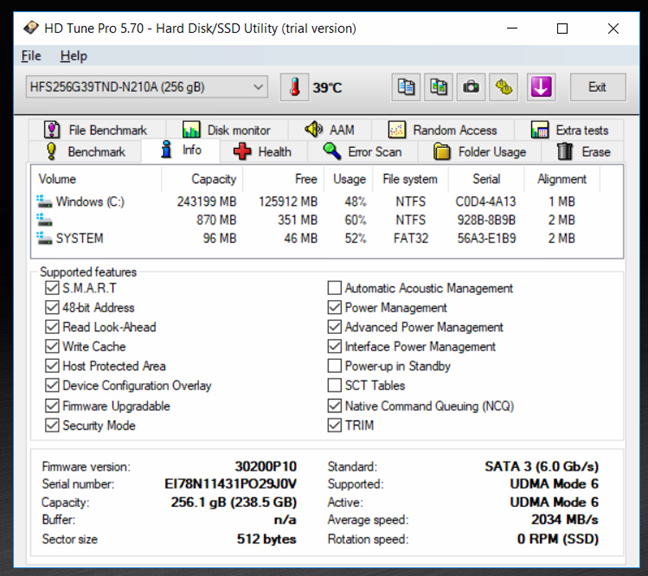Click the Exit button

[598, 87]
